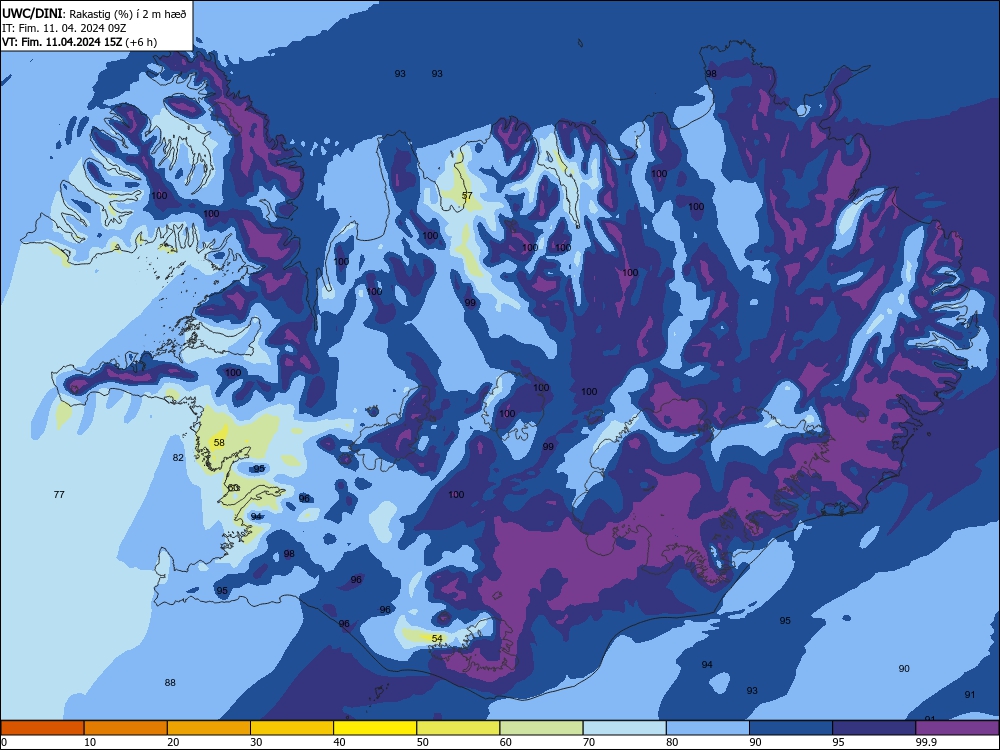Viewport: 1000px width, 750px height.
Task: Select the dark blue 90–95 legend swatch
Action: (x=791, y=728)
